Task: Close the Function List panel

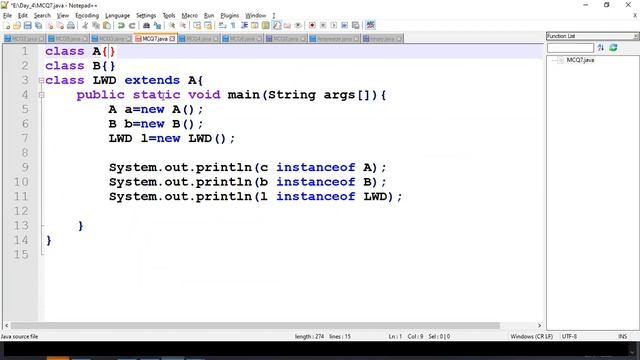Action: [x=636, y=36]
